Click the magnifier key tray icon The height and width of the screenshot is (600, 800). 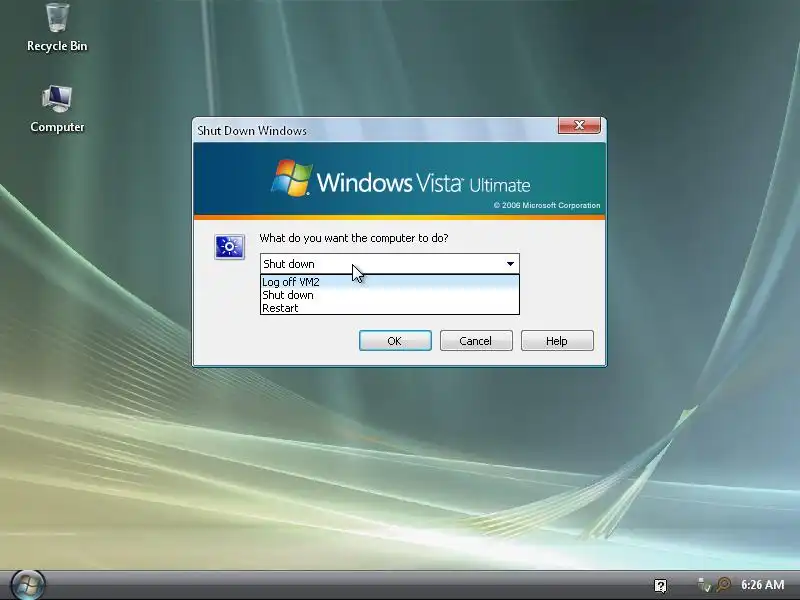coord(723,585)
